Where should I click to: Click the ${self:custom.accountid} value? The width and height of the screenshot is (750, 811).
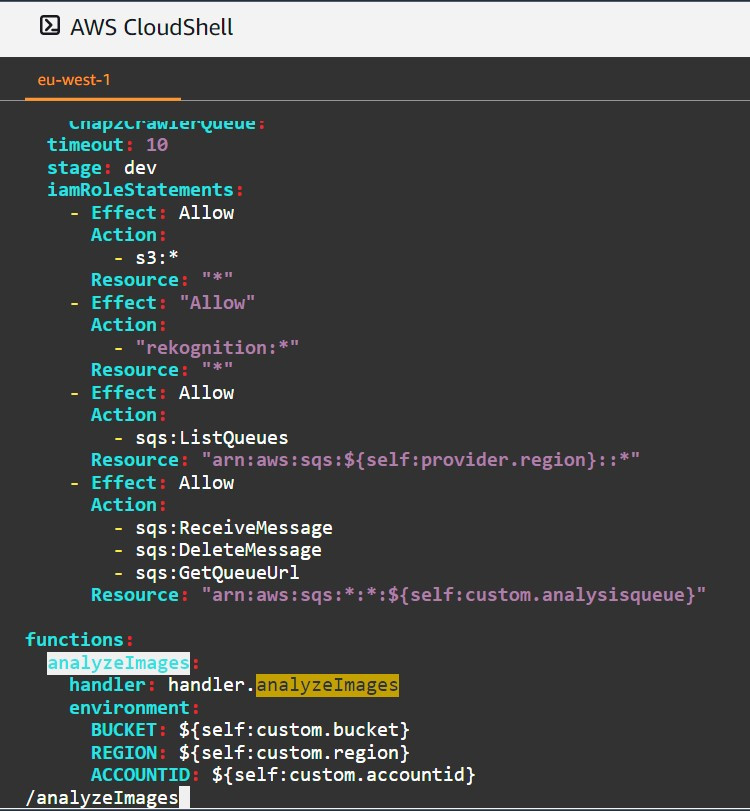pyautogui.click(x=343, y=775)
